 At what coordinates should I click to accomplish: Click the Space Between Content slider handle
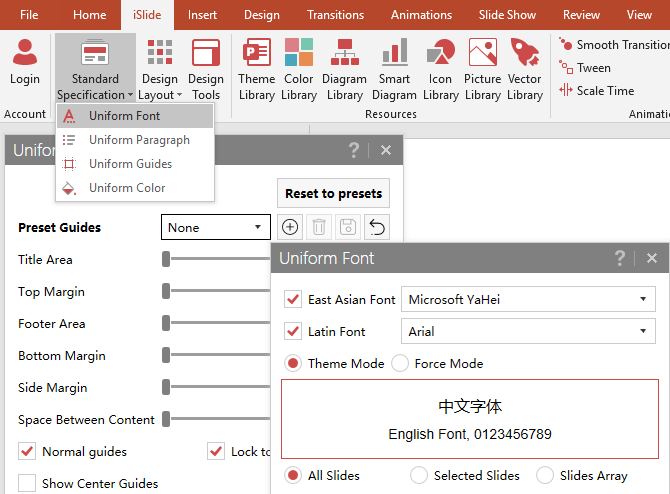tap(166, 419)
